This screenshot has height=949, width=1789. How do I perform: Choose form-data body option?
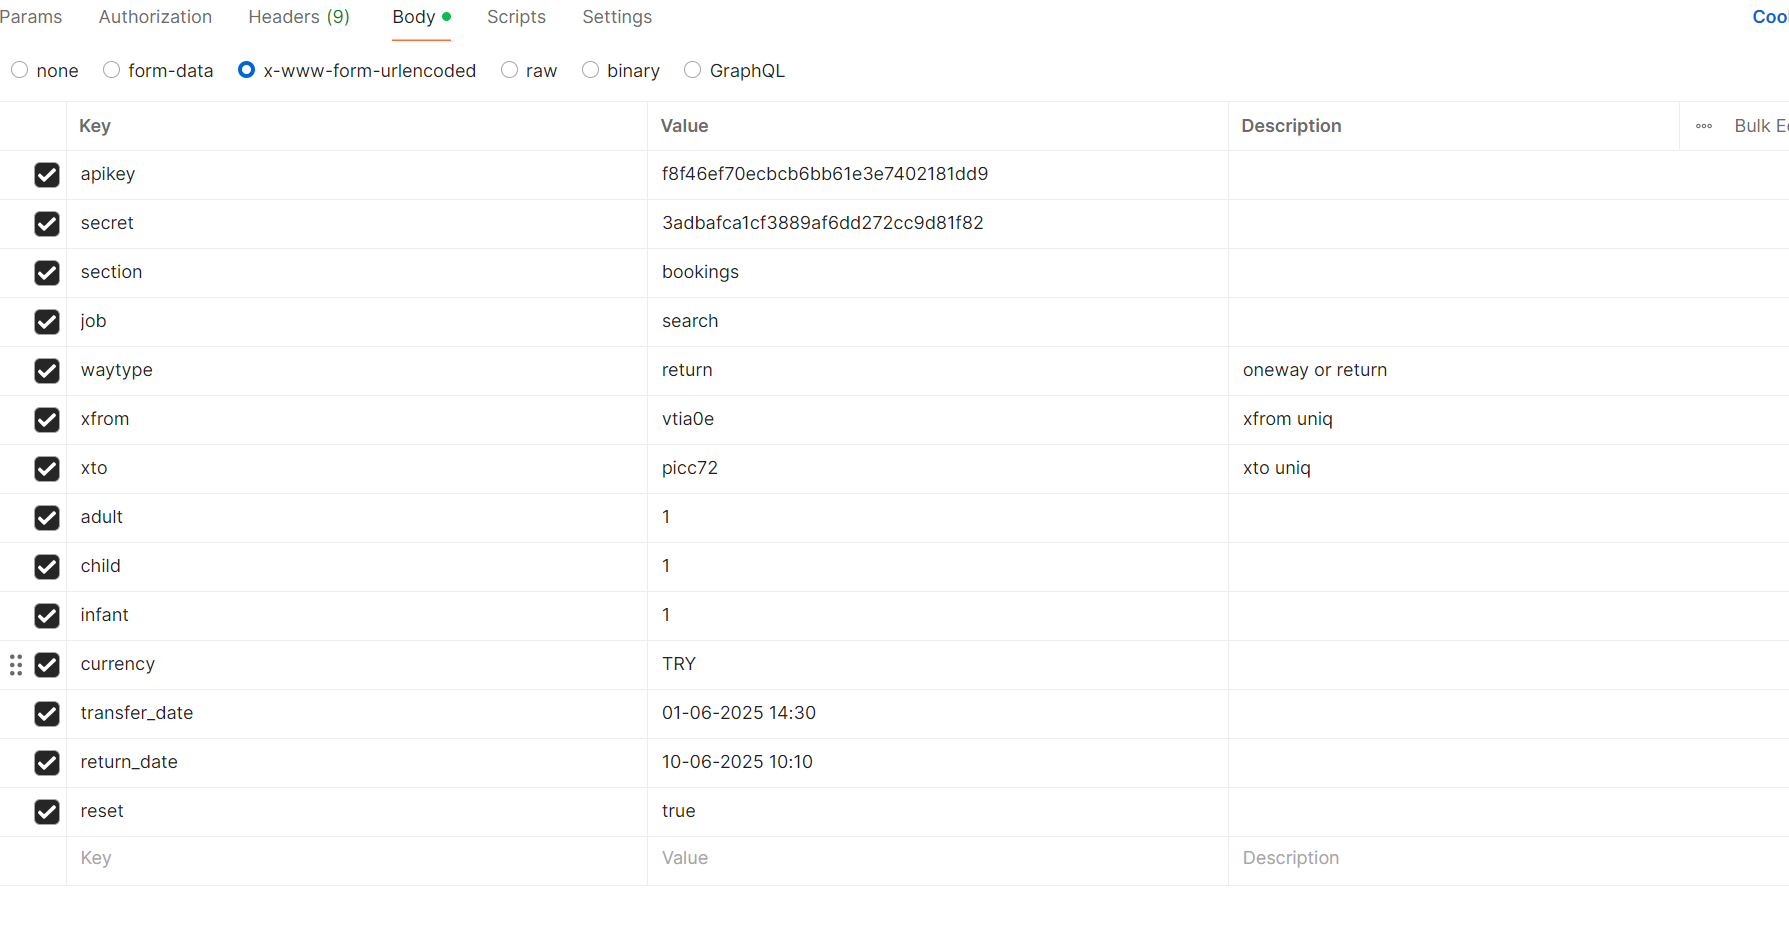112,70
